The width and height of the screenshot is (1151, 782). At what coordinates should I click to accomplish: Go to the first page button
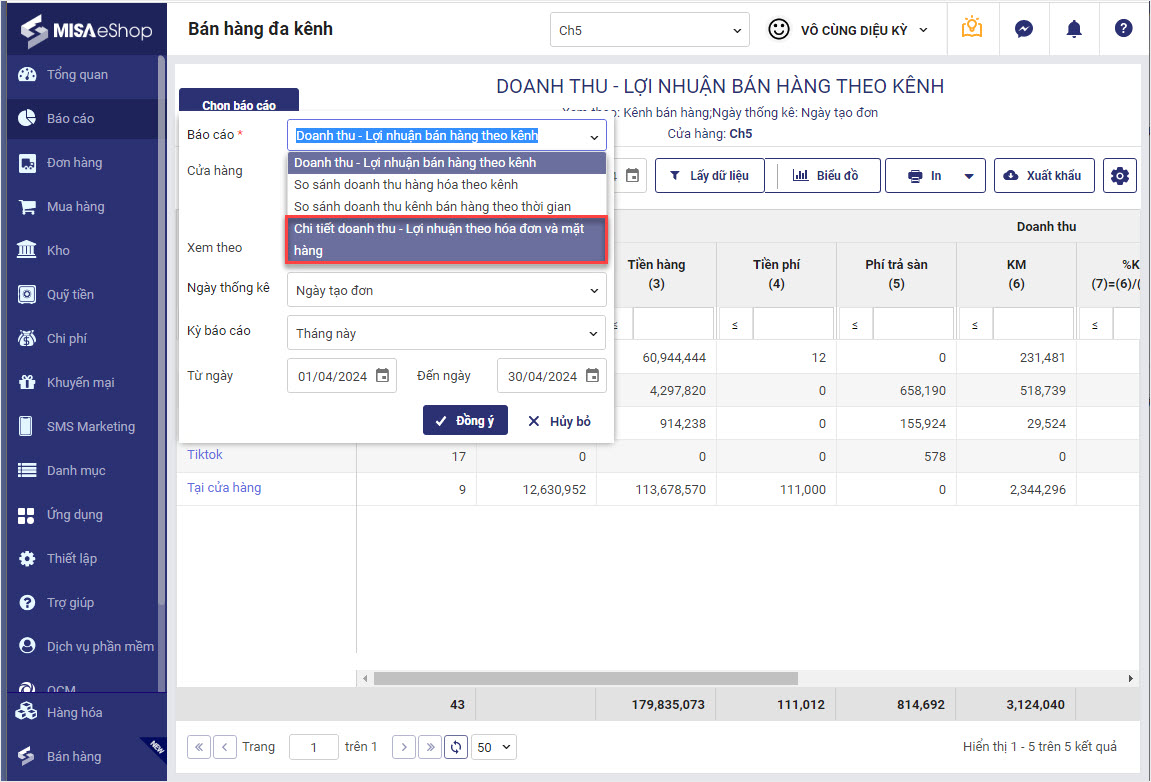(x=199, y=747)
